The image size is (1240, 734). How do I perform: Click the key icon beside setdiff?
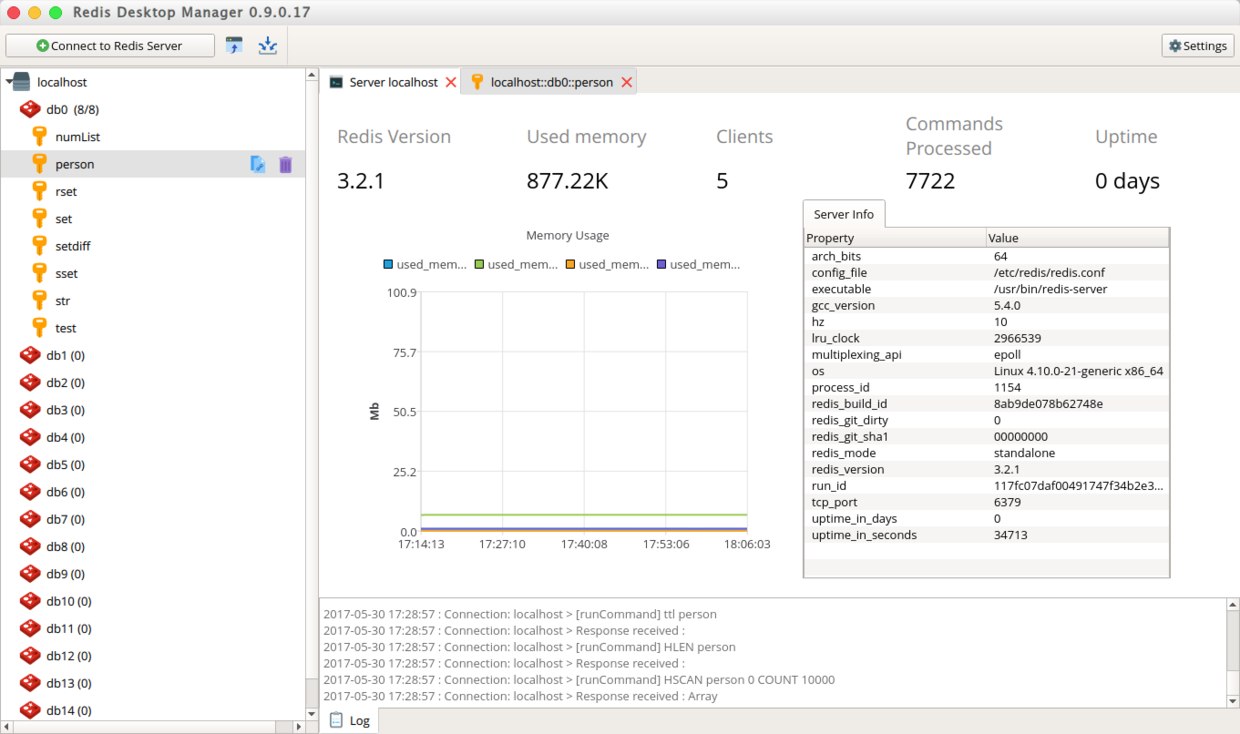coord(40,245)
